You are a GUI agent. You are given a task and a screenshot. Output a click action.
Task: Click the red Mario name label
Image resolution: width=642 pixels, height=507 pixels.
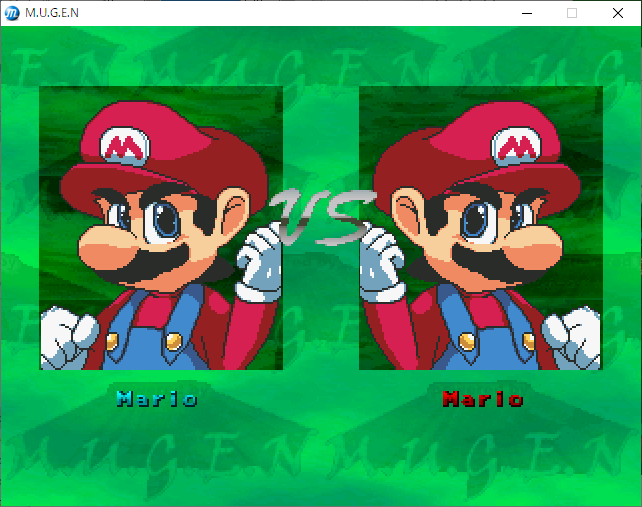click(x=483, y=399)
